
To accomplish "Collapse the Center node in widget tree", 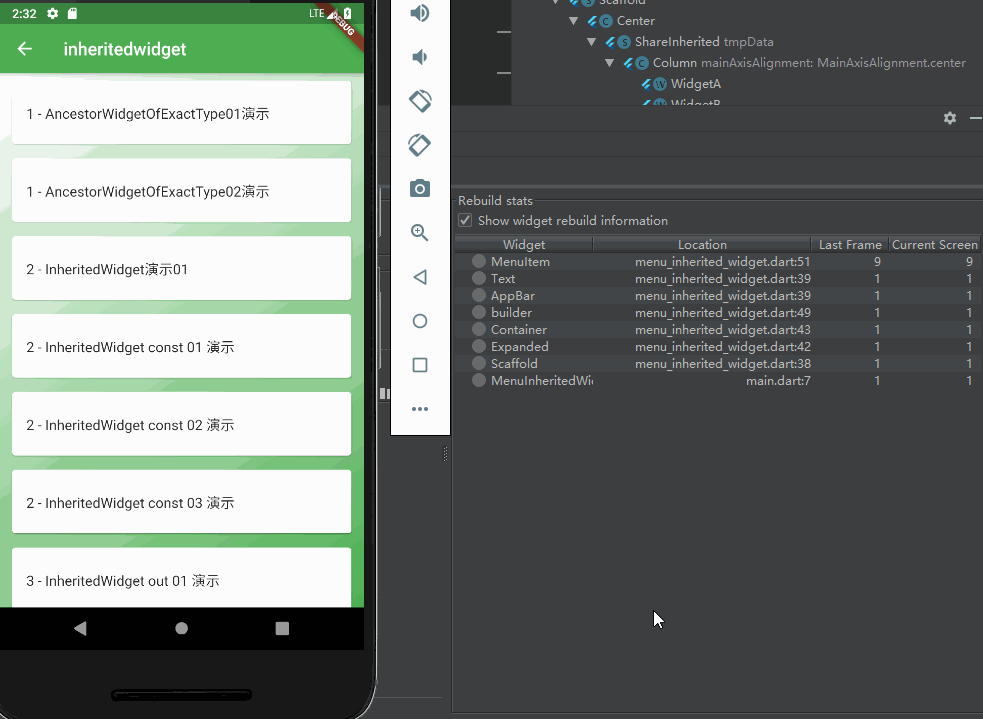I will (573, 21).
